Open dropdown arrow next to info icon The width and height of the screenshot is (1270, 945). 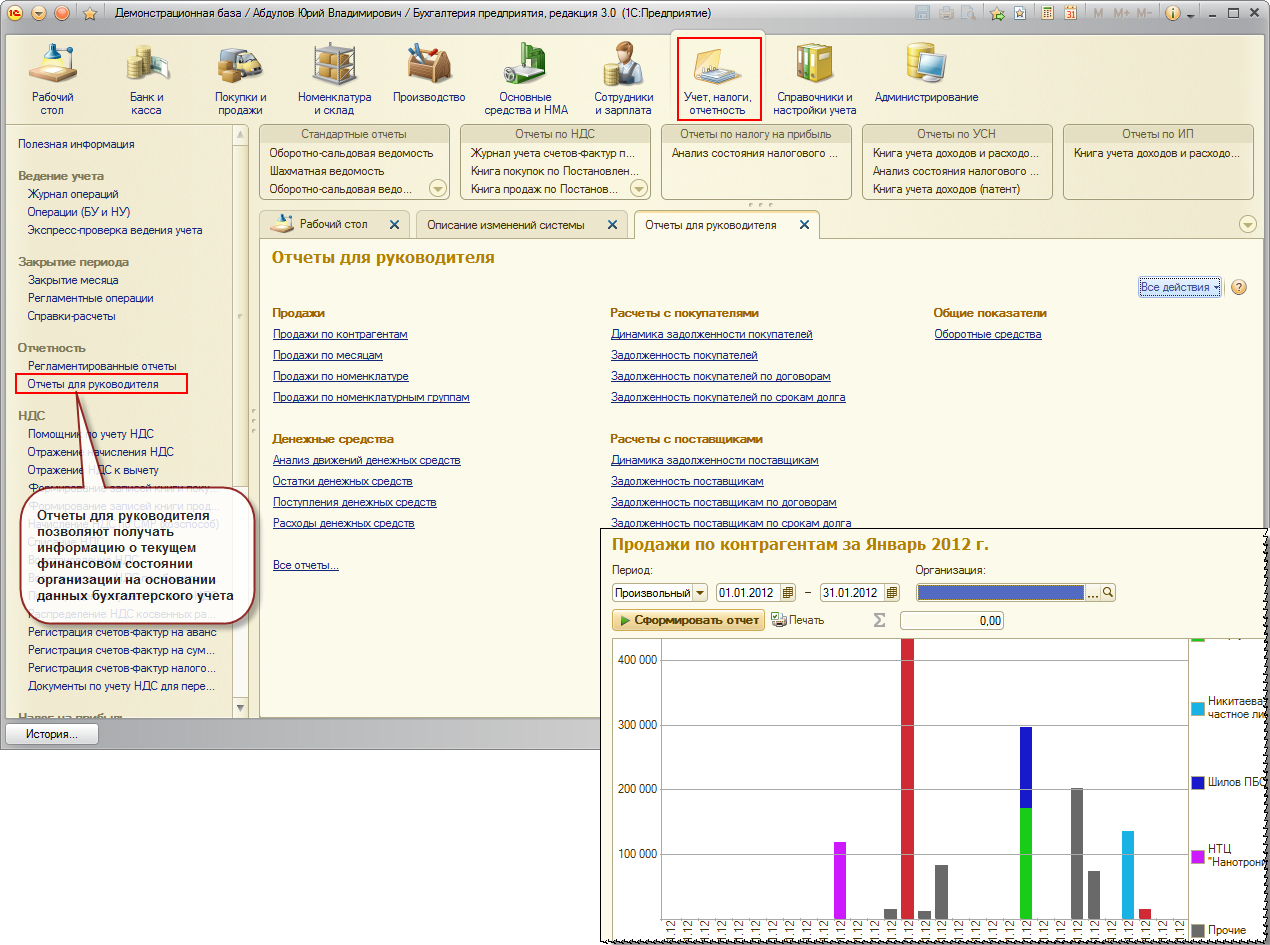(1191, 14)
